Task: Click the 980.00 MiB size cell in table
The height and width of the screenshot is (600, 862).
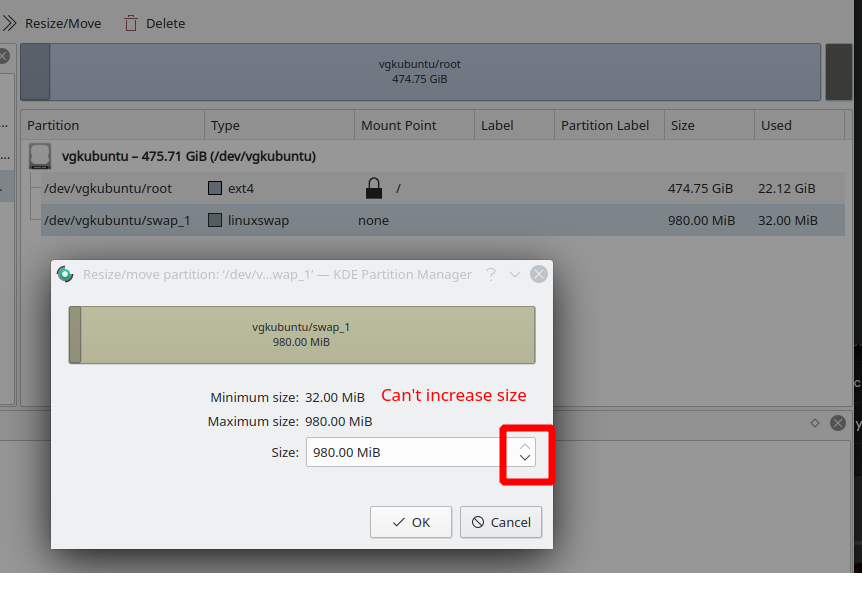Action: pyautogui.click(x=701, y=221)
